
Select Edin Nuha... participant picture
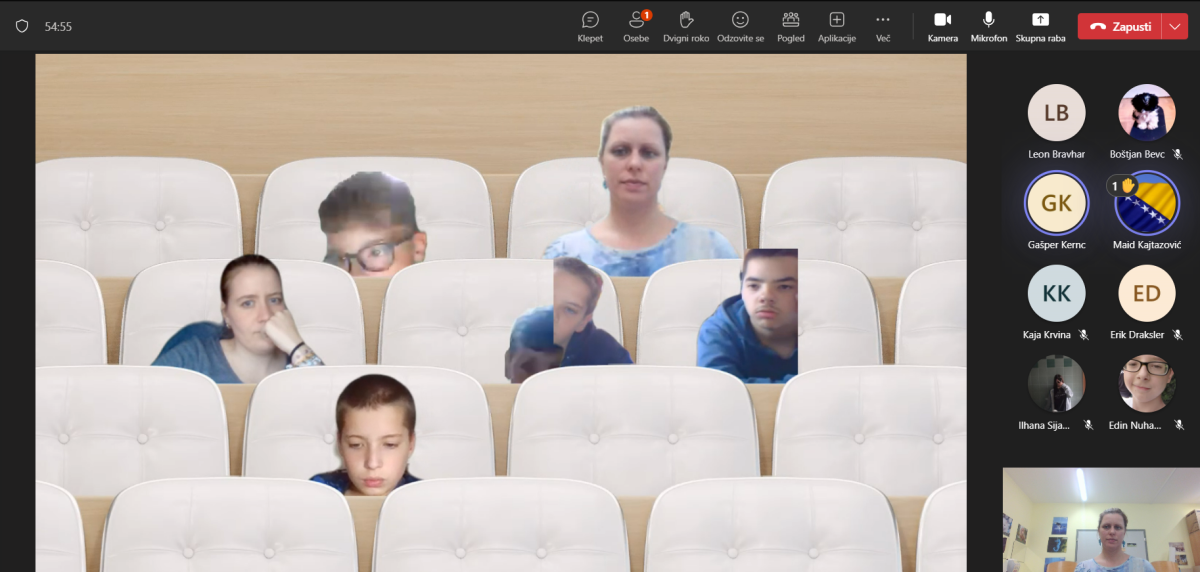click(x=1146, y=383)
